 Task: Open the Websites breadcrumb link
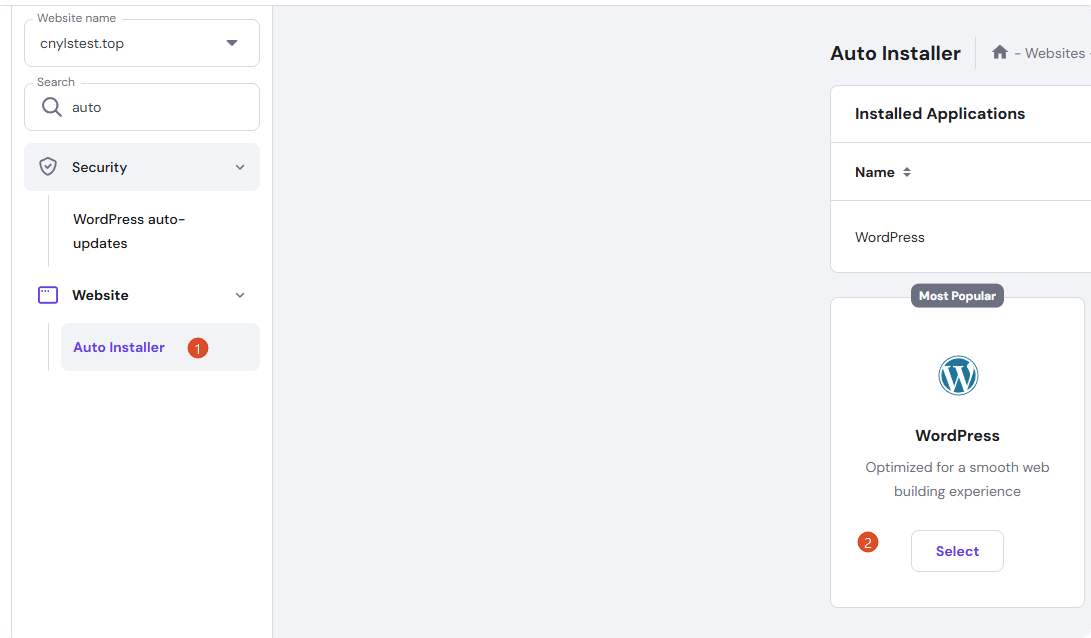[1055, 53]
